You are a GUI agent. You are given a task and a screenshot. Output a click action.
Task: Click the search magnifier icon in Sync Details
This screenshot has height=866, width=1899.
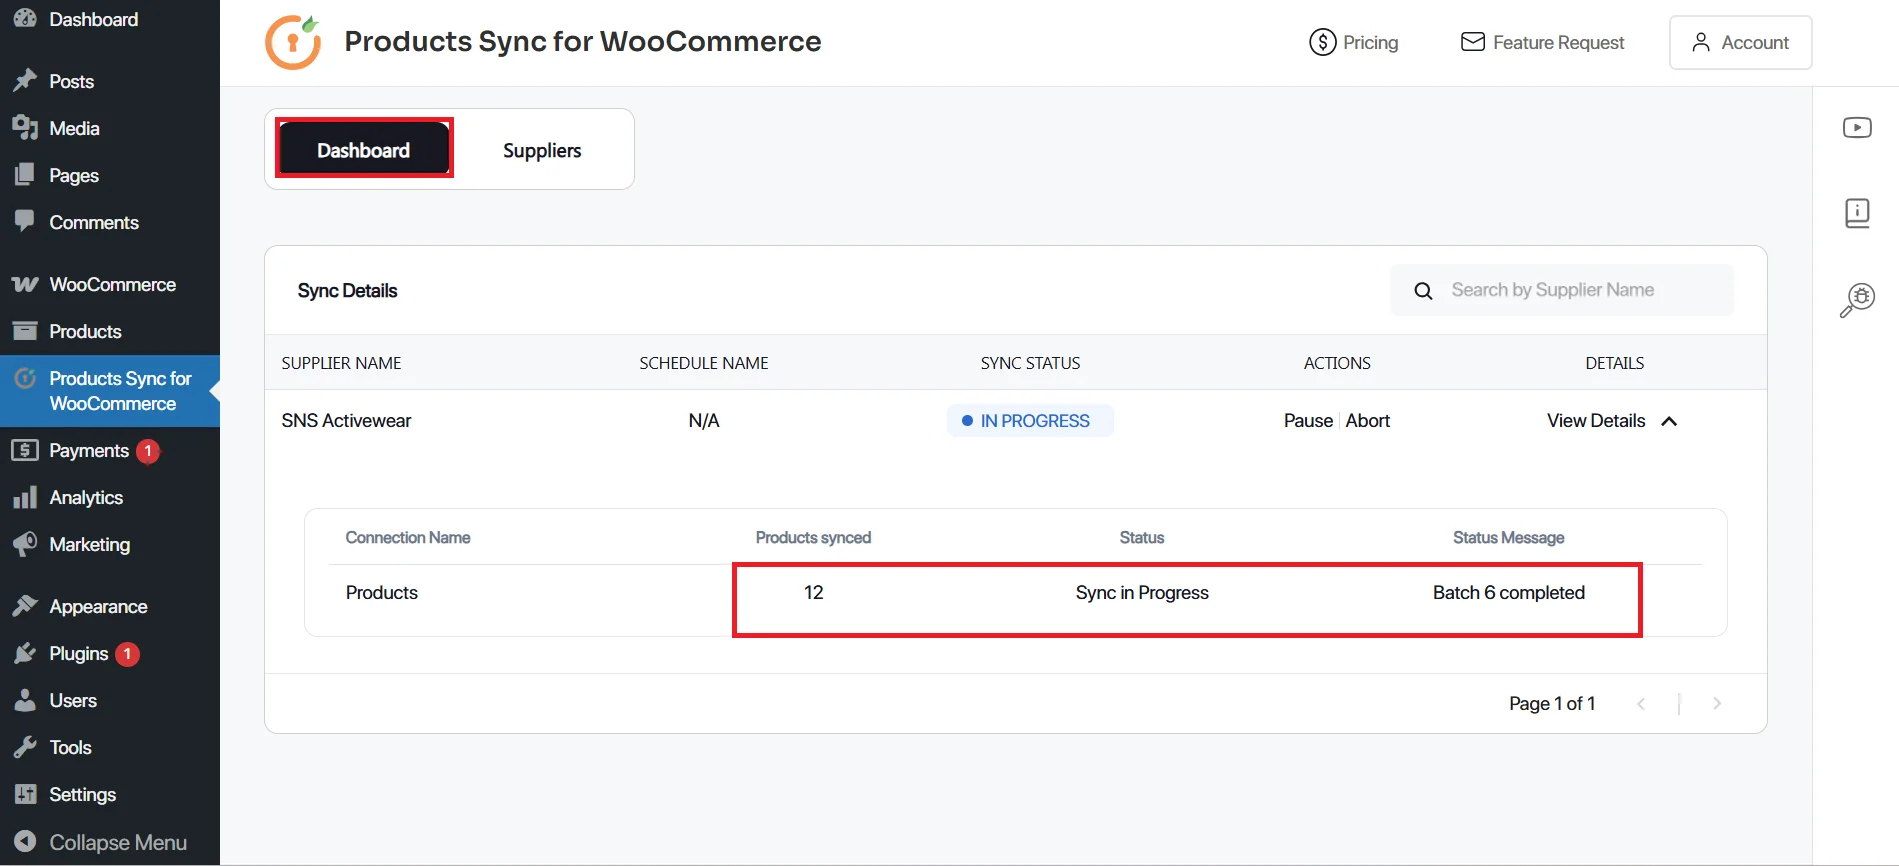[x=1423, y=291]
